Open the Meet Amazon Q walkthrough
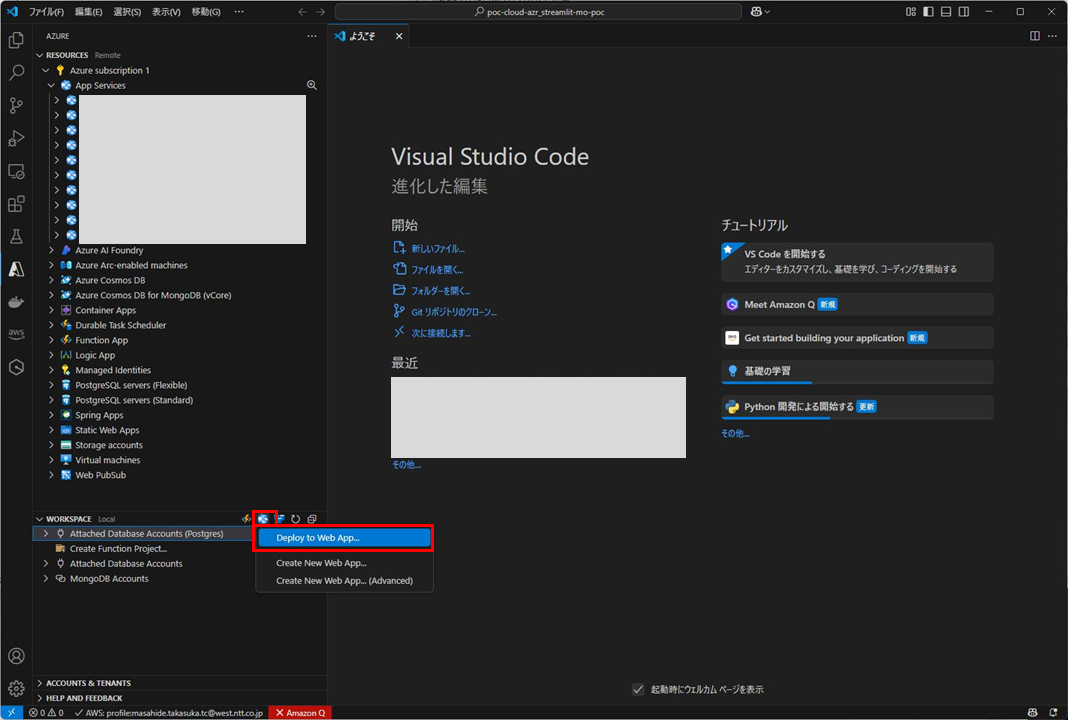This screenshot has width=1068, height=720. 857,304
